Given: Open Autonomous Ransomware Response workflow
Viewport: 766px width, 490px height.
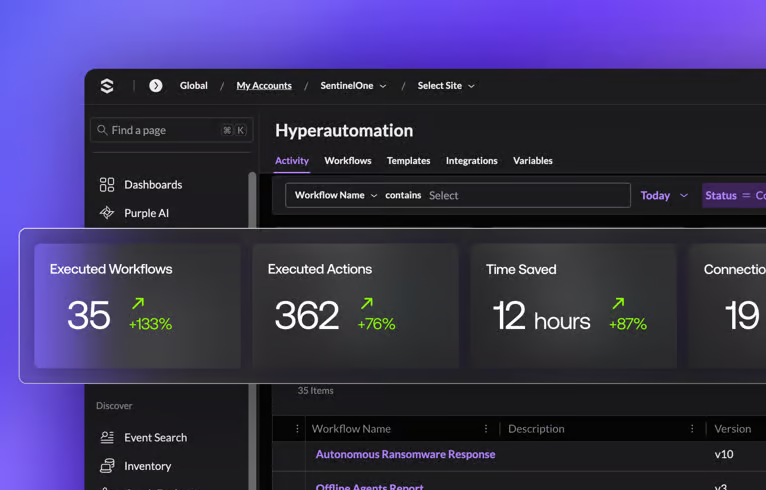Looking at the screenshot, I should pyautogui.click(x=405, y=454).
